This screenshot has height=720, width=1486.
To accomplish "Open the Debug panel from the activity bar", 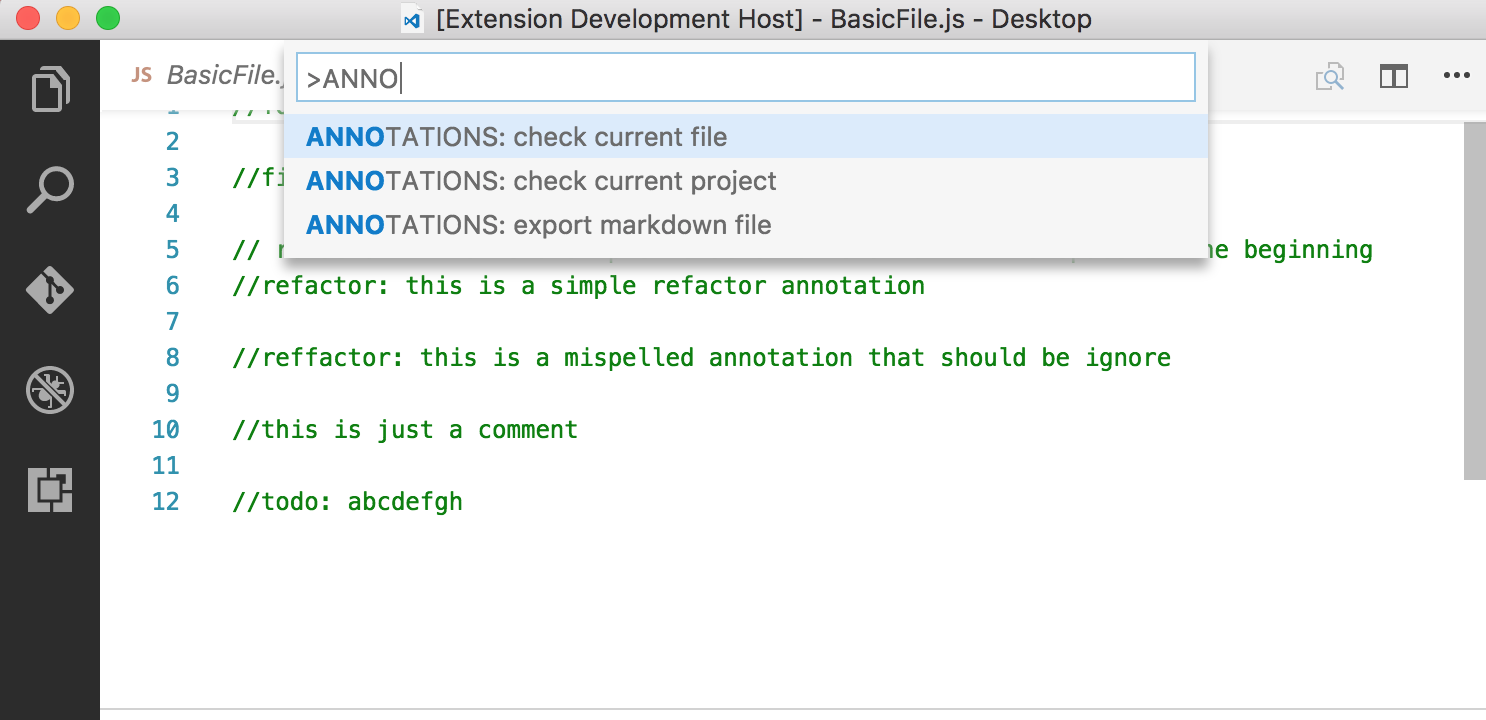I will pyautogui.click(x=49, y=390).
